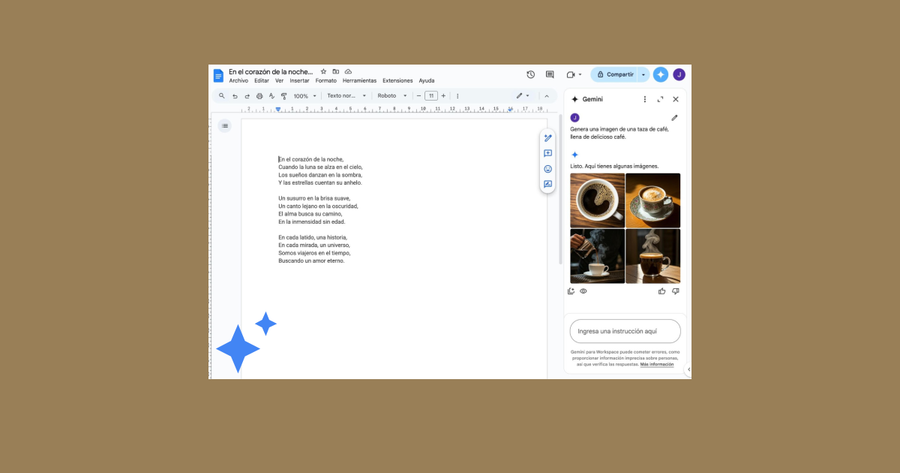Run the spell check tool
This screenshot has width=900, height=473.
[271, 96]
